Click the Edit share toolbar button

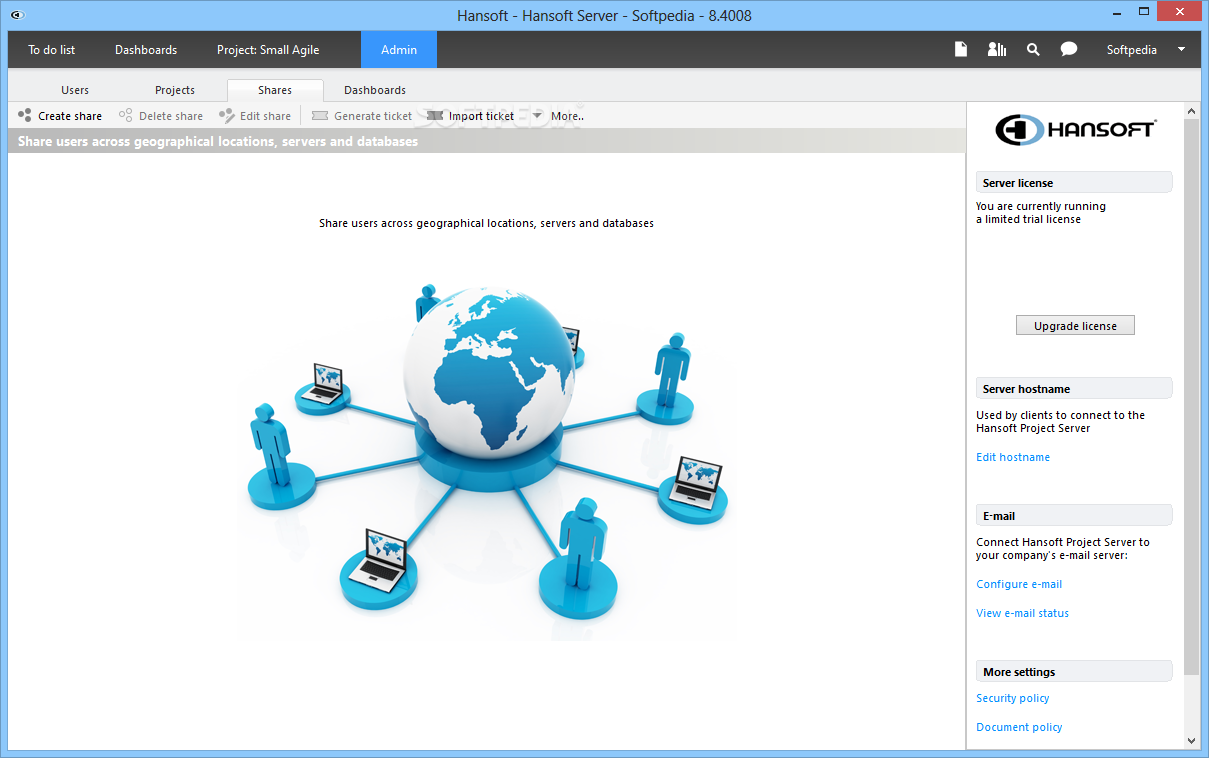pos(255,116)
